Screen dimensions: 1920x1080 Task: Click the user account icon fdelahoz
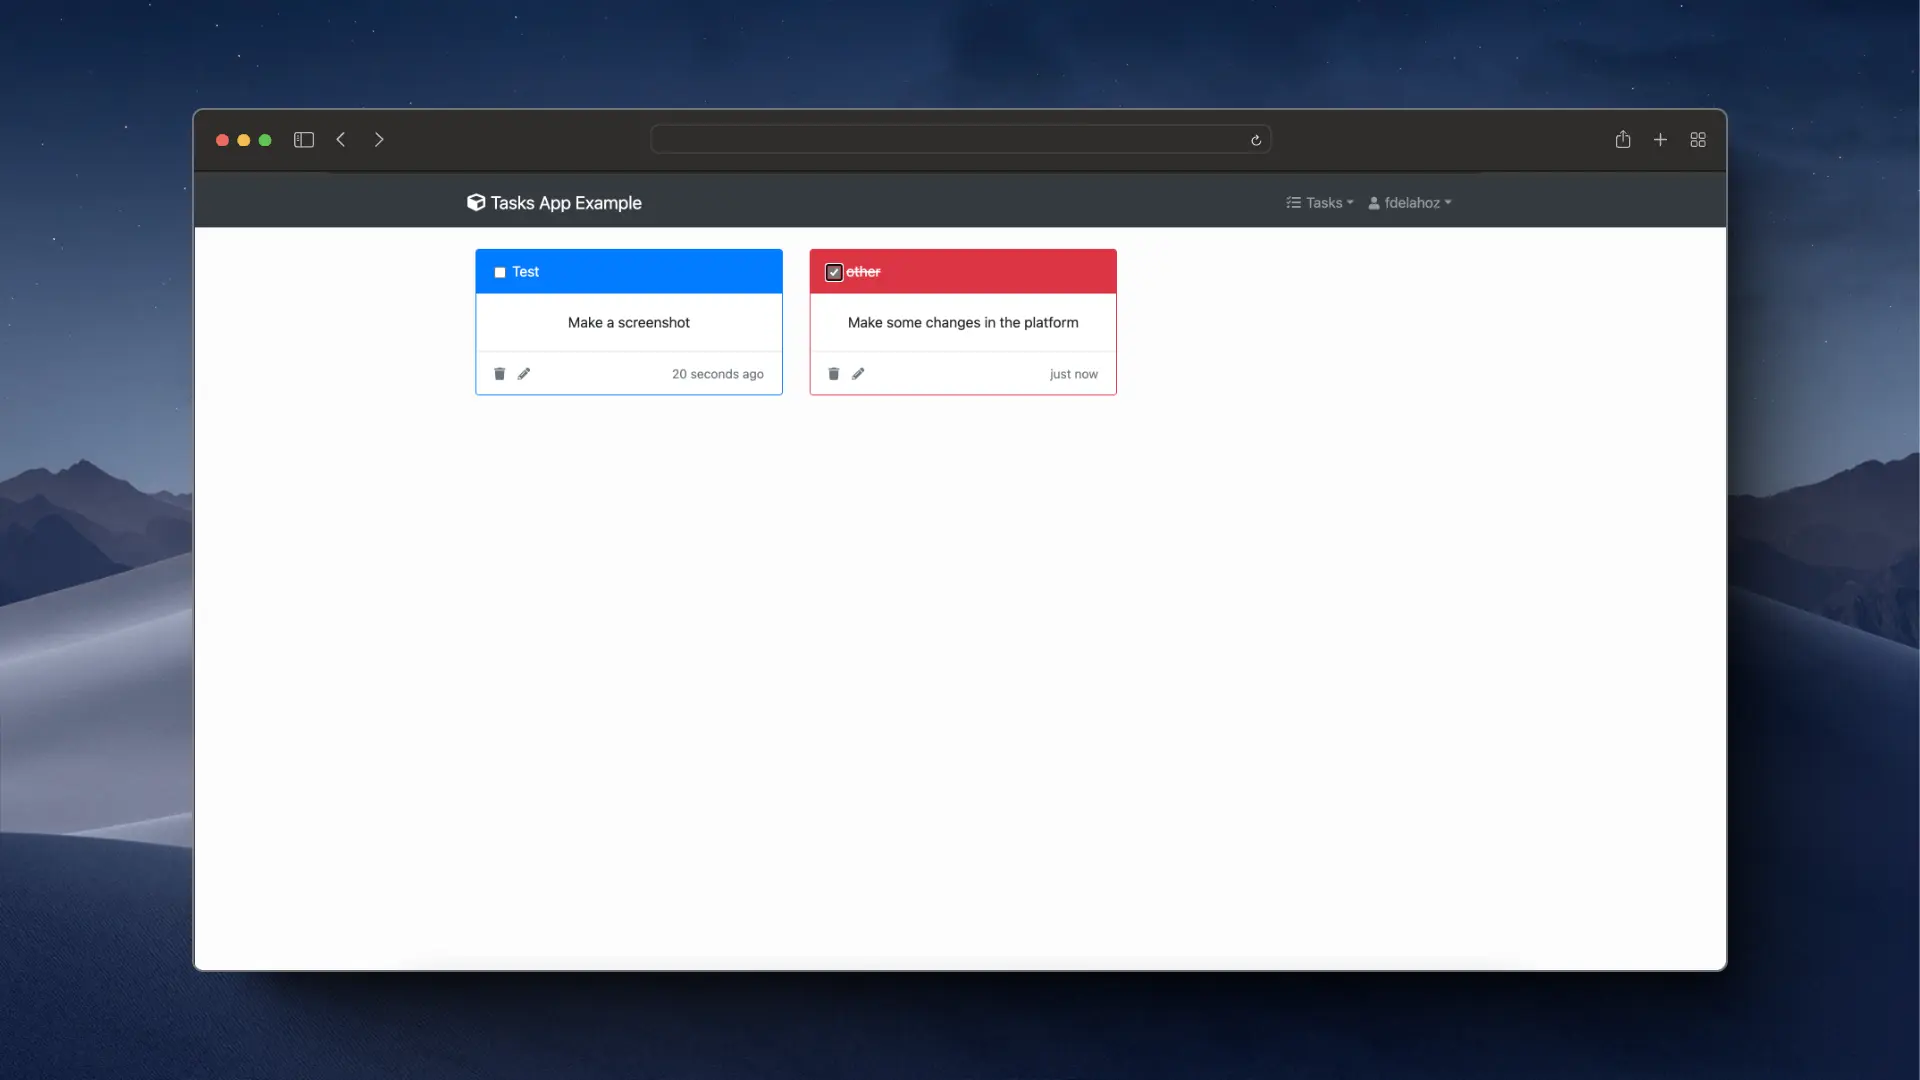pyautogui.click(x=1408, y=202)
